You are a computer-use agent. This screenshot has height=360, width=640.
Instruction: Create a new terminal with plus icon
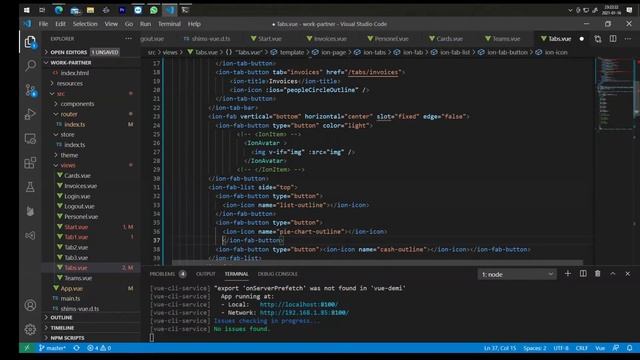567,273
